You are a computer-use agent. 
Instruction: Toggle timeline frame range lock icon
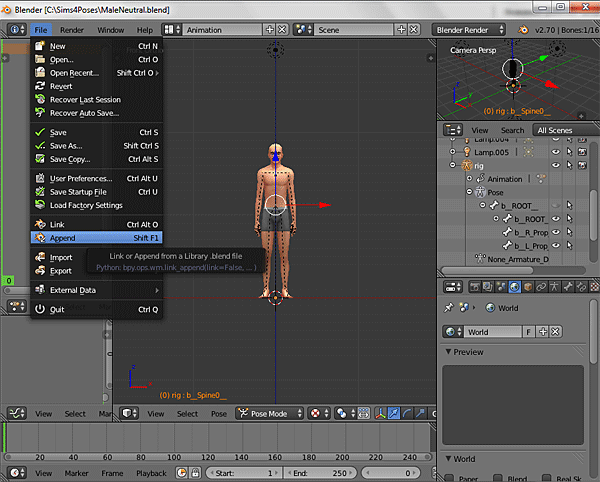pos(195,473)
